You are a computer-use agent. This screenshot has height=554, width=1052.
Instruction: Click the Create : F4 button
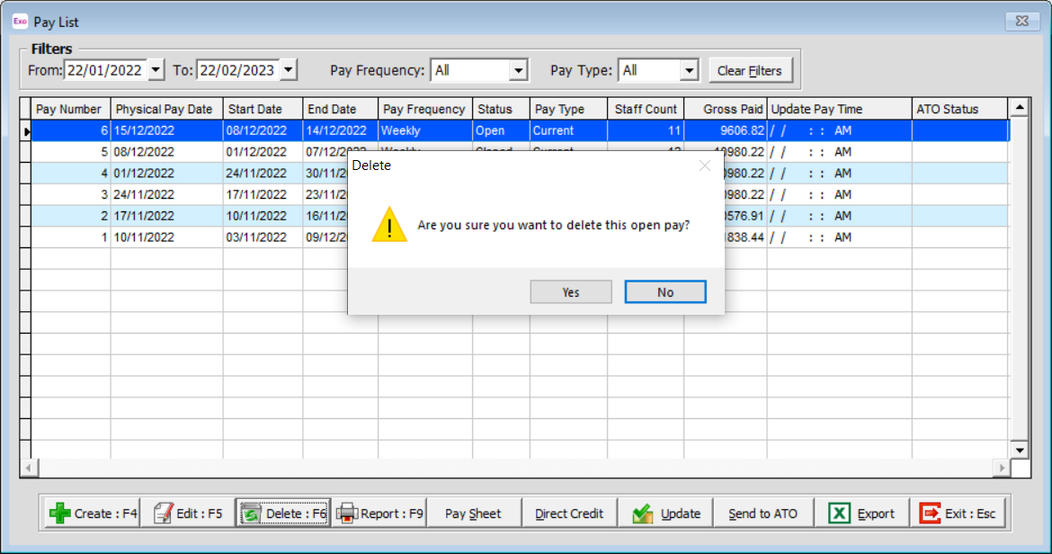pos(94,513)
